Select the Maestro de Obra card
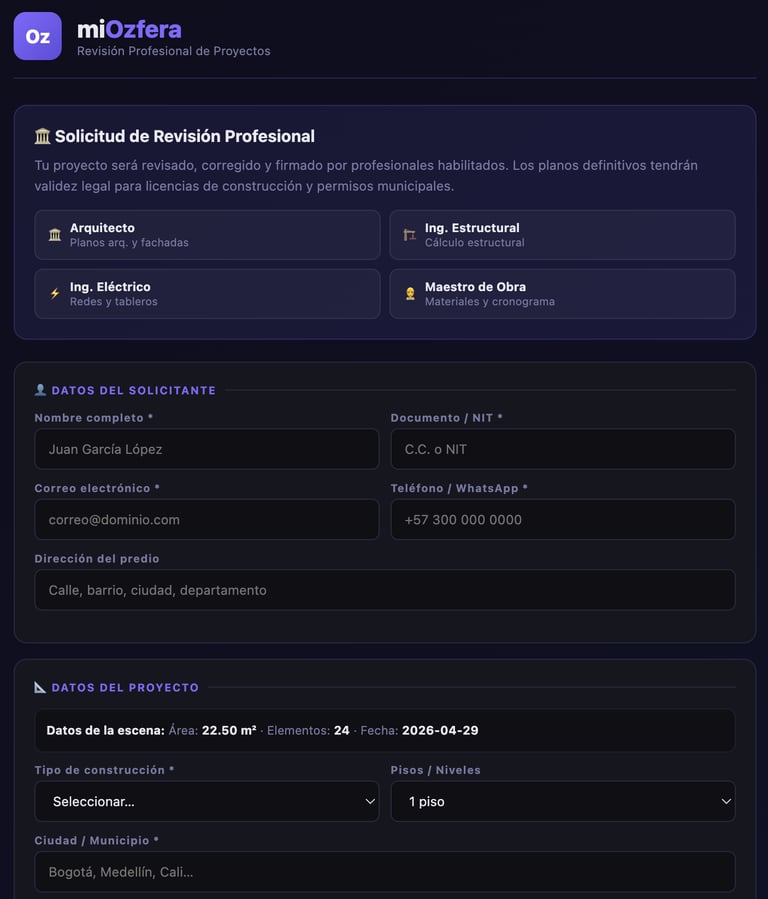 (x=562, y=294)
